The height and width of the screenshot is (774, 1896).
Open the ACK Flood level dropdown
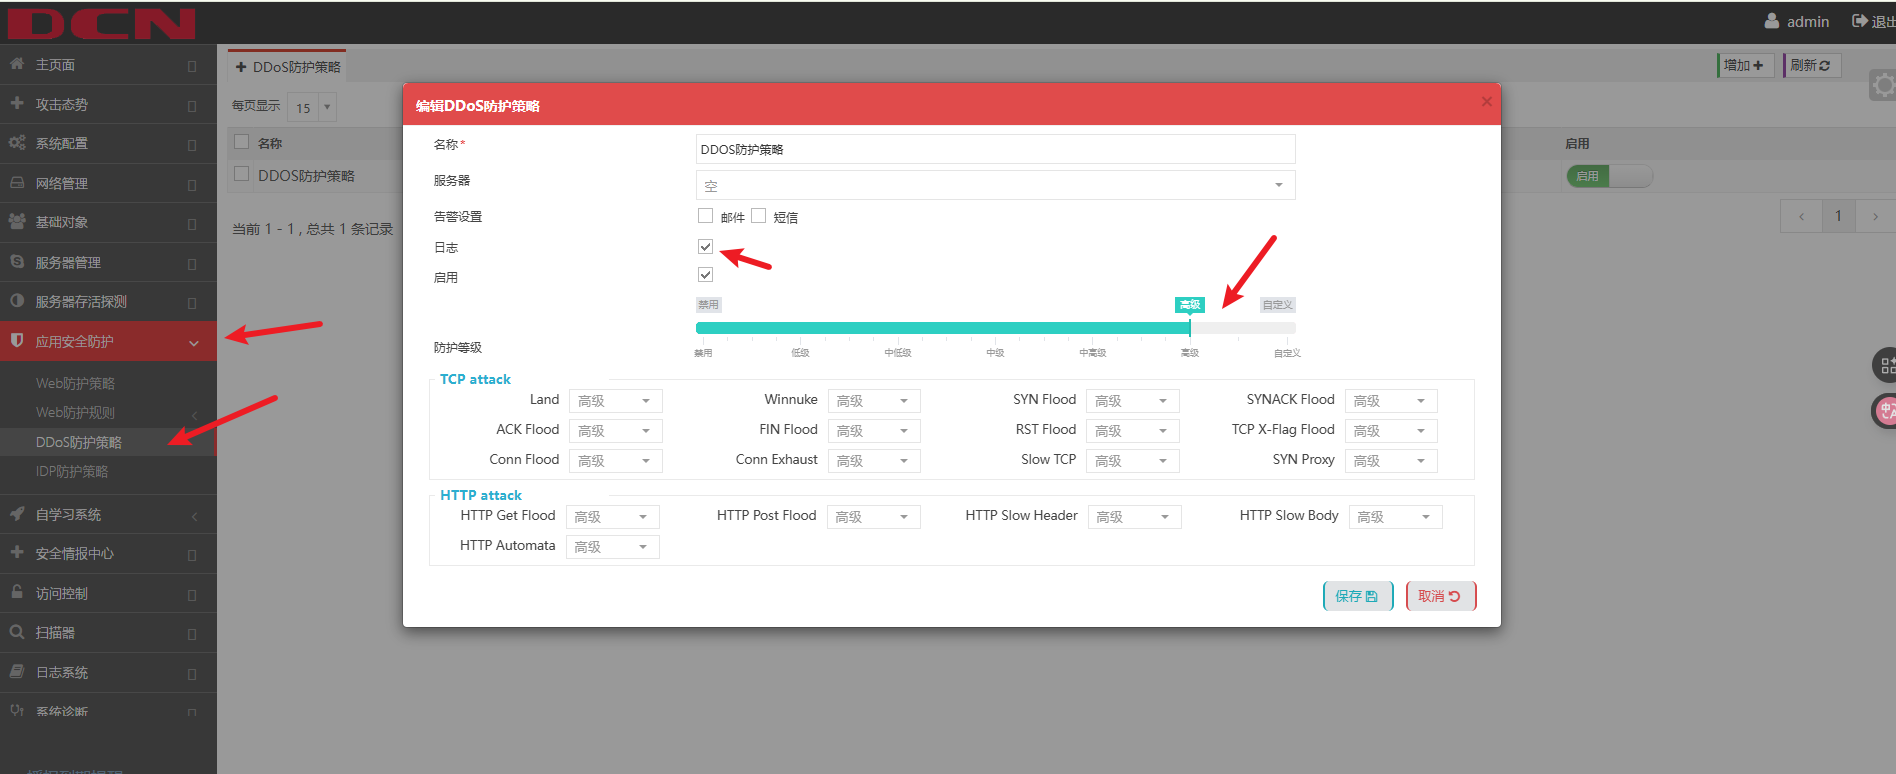[x=615, y=431]
